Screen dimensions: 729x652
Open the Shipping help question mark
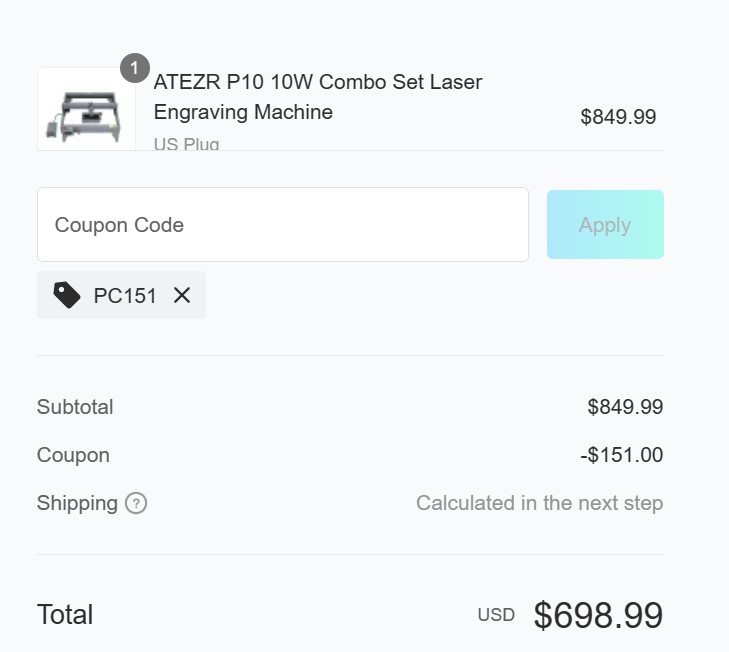136,503
